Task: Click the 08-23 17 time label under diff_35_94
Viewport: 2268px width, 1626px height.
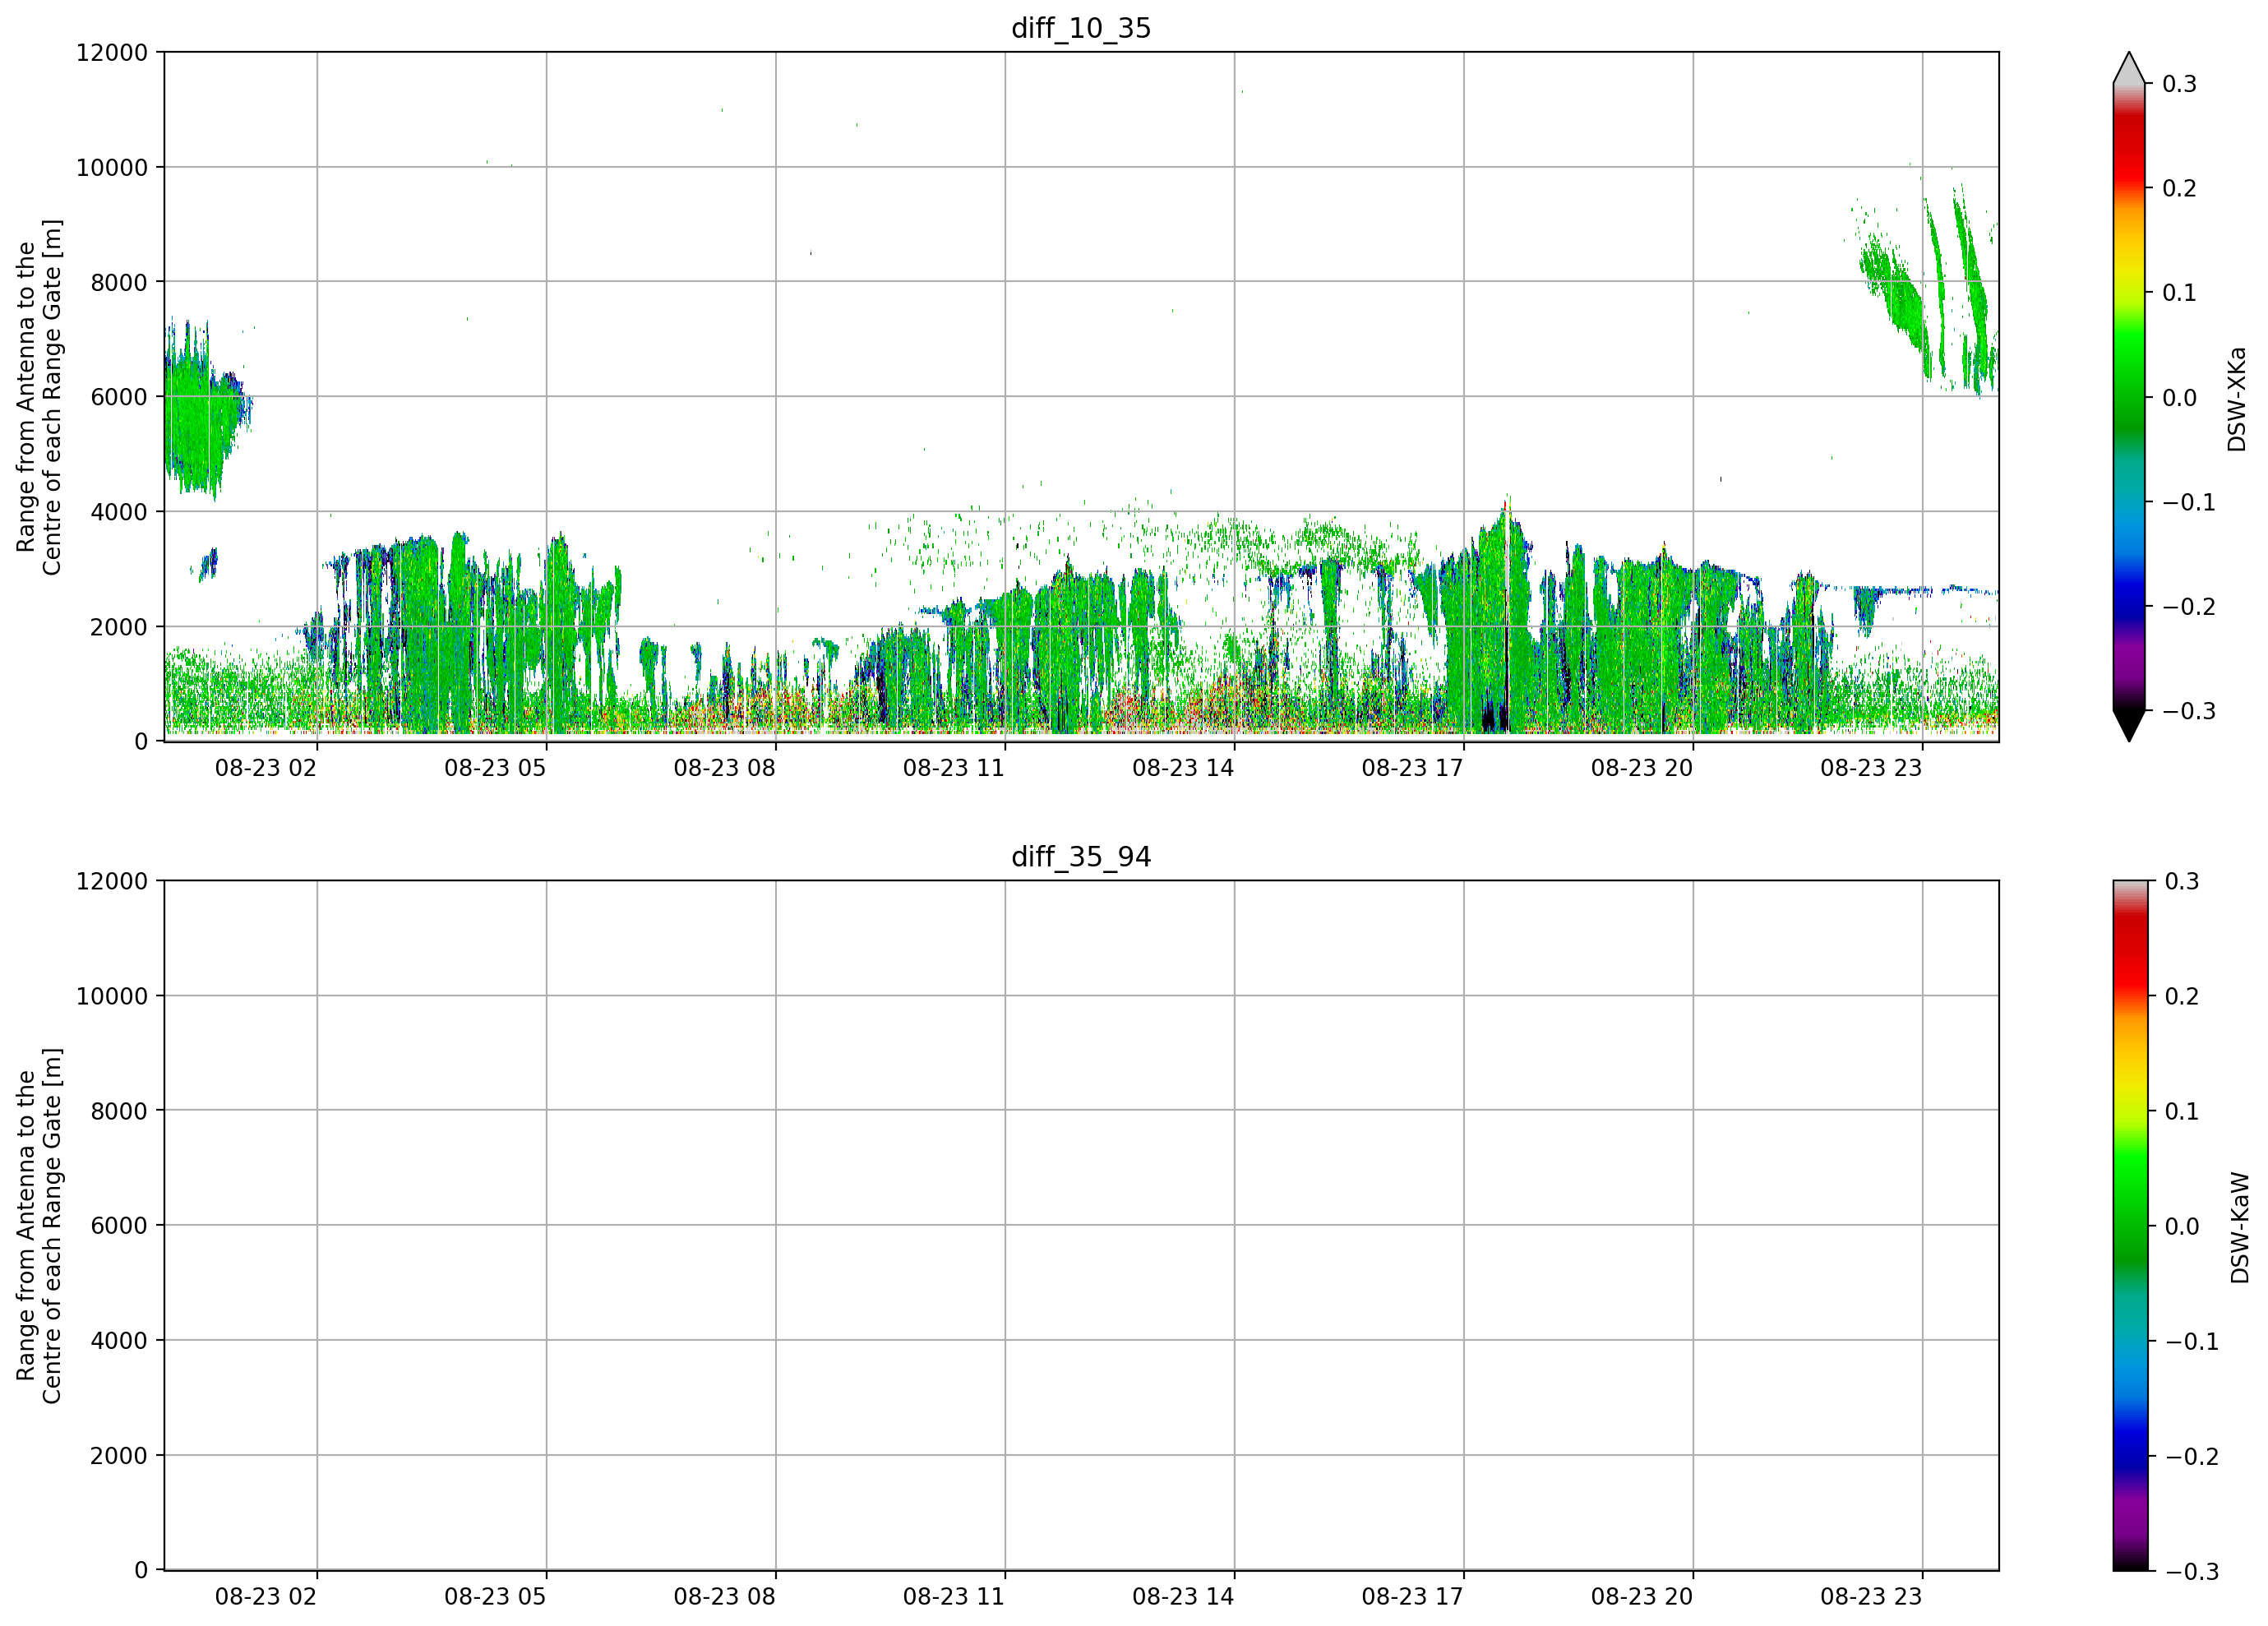Action: click(1412, 1597)
